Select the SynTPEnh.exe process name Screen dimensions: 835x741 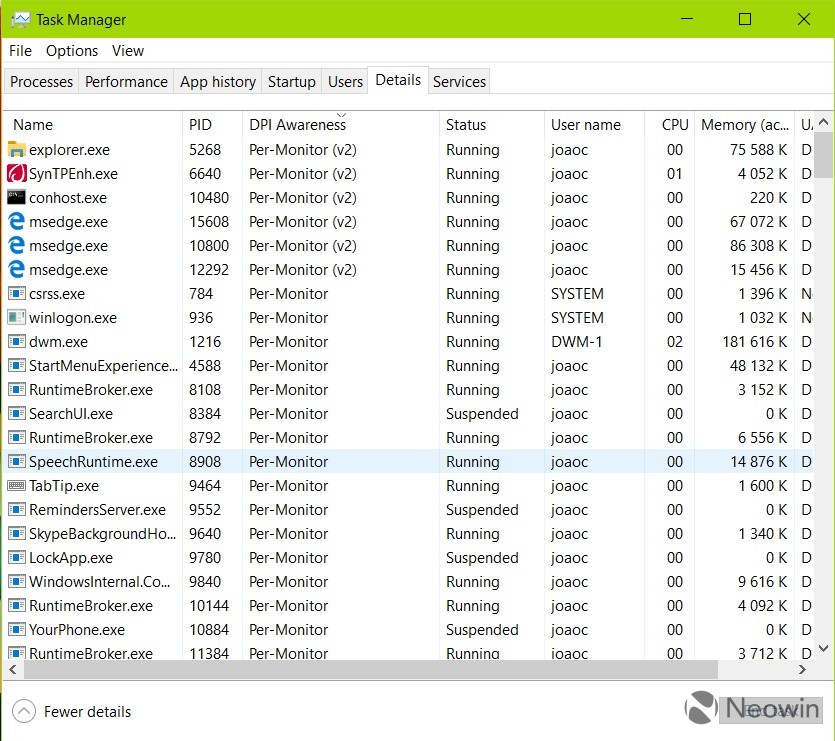73,174
